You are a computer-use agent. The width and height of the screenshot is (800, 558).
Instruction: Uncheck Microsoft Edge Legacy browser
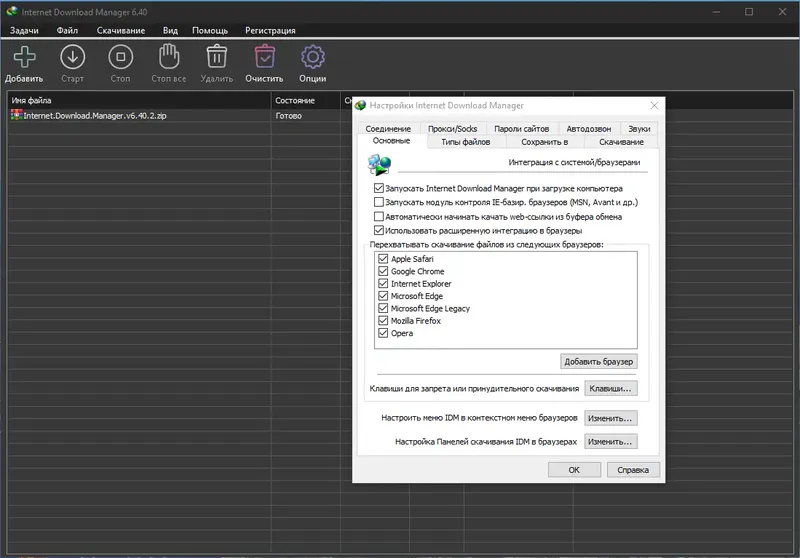(383, 308)
